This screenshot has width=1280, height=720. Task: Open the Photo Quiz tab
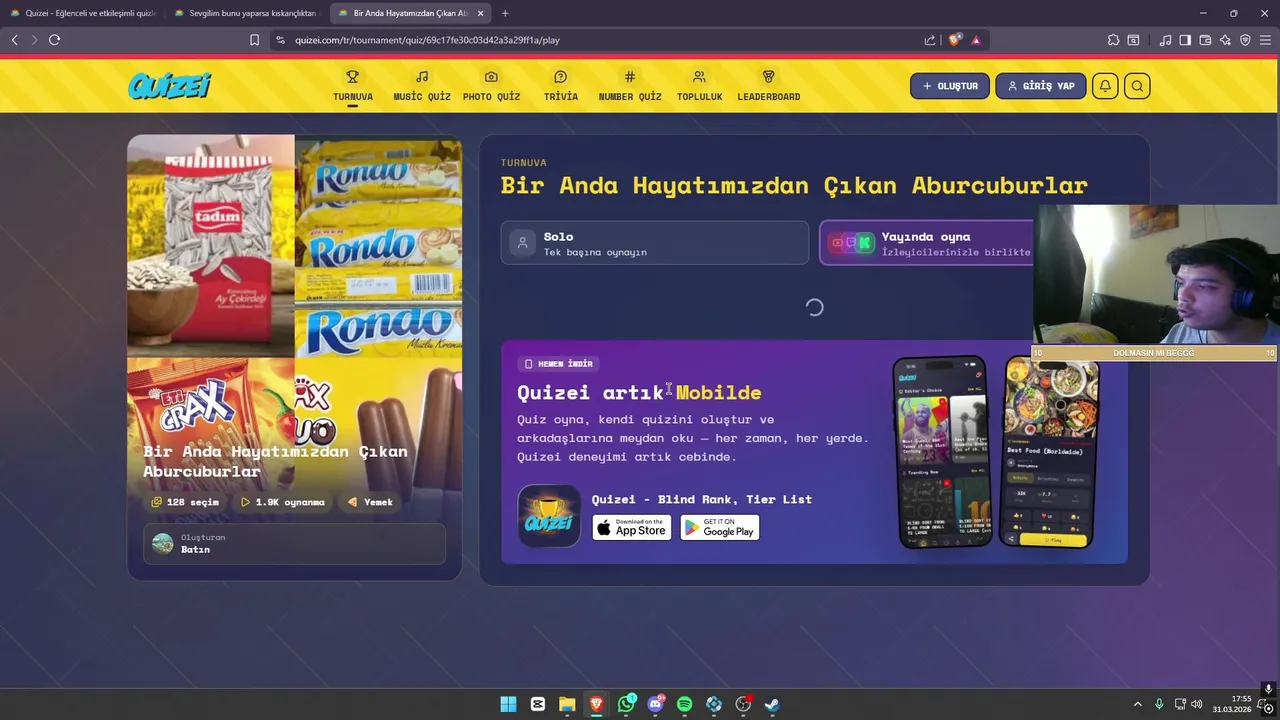click(491, 86)
